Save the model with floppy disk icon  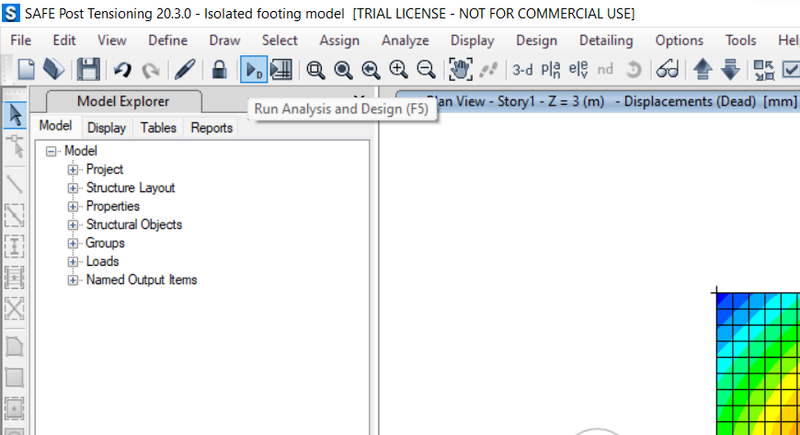pyautogui.click(x=88, y=69)
